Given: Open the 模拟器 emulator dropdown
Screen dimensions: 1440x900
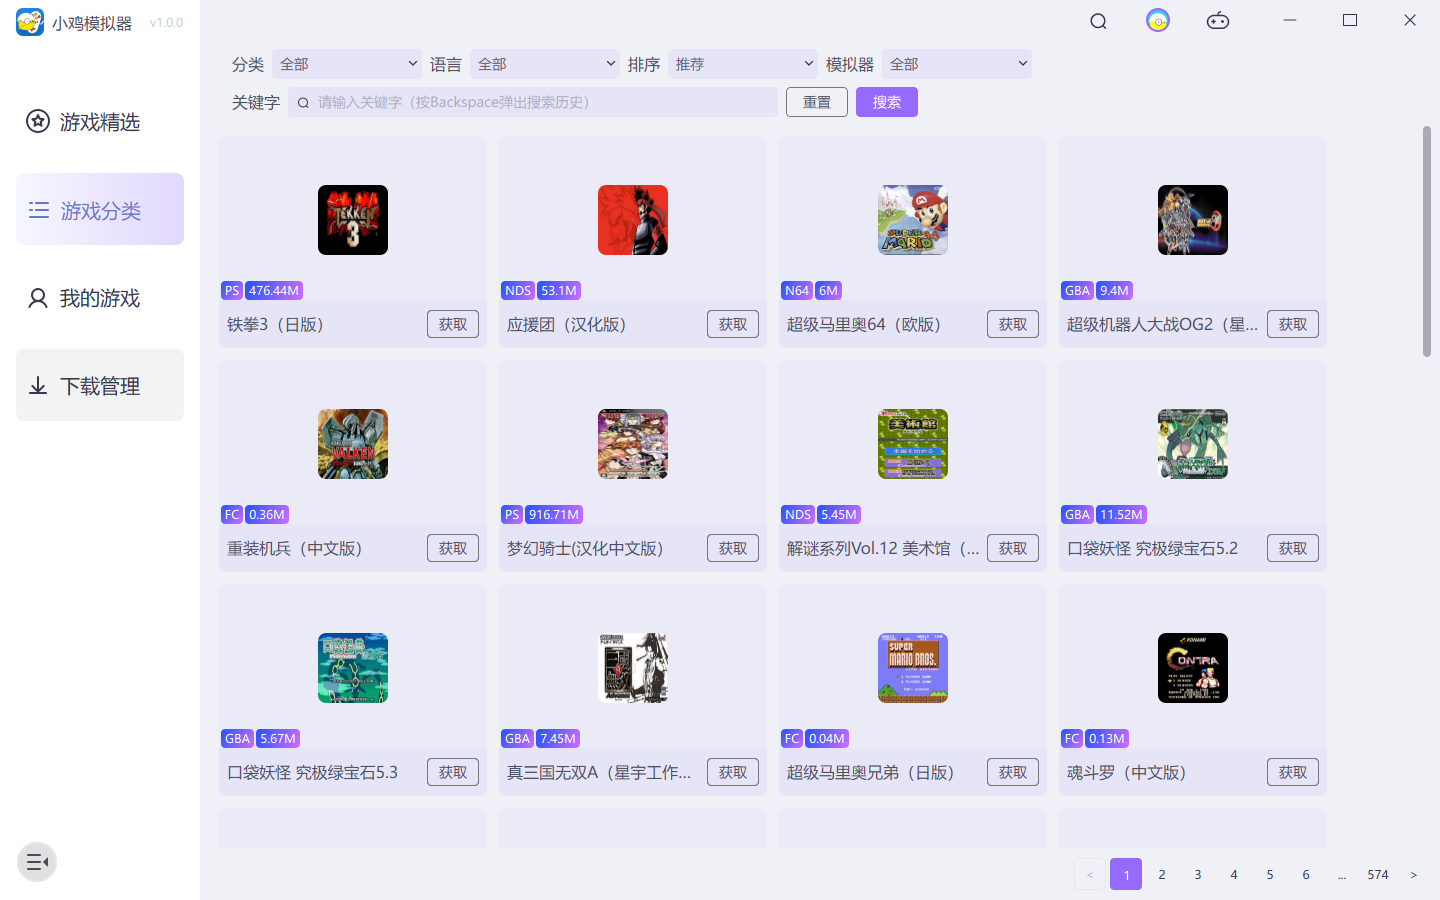Looking at the screenshot, I should (957, 64).
